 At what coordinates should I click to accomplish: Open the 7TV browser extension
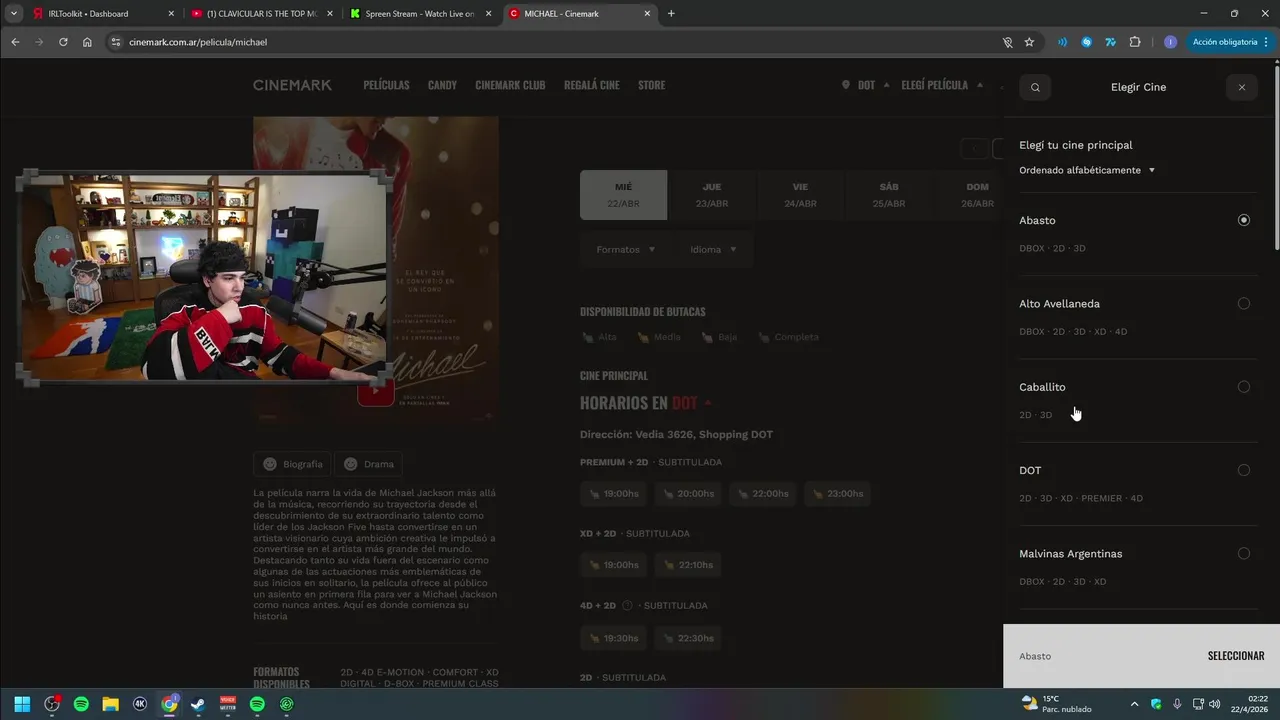point(1110,42)
